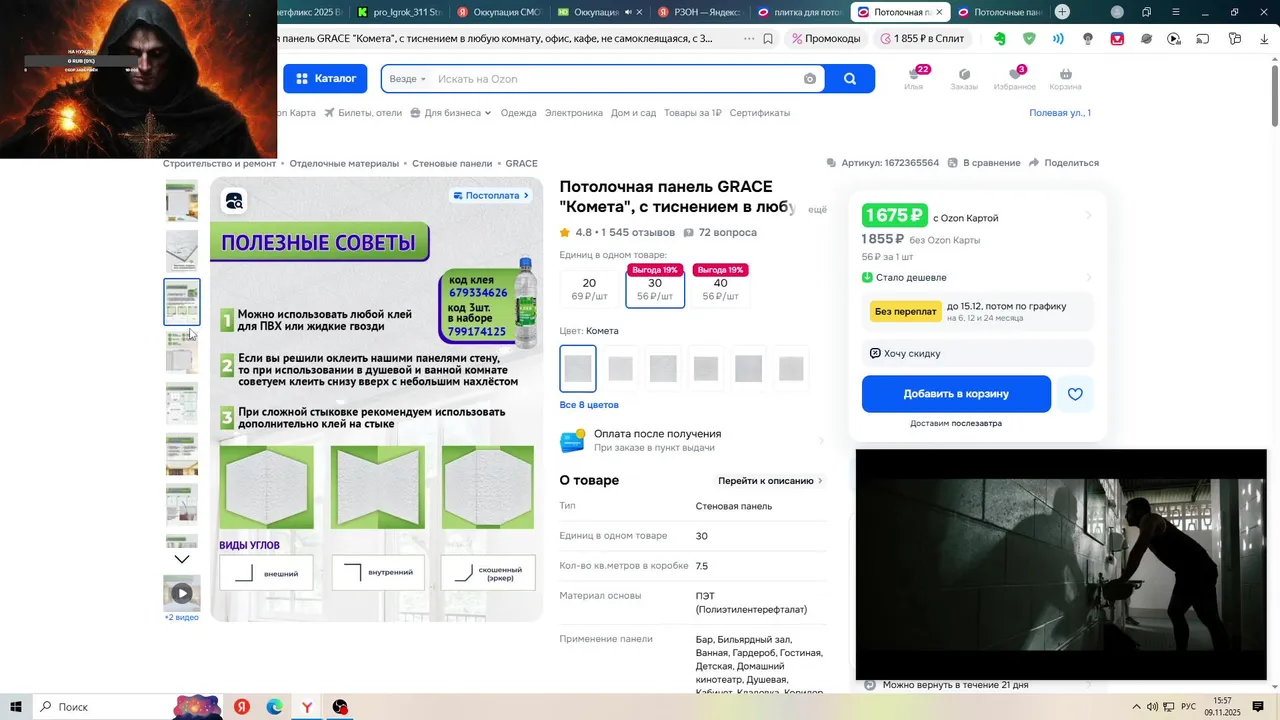This screenshot has width=1280, height=720.
Task: Open browser downloads arrow icon
Action: [x=1264, y=39]
